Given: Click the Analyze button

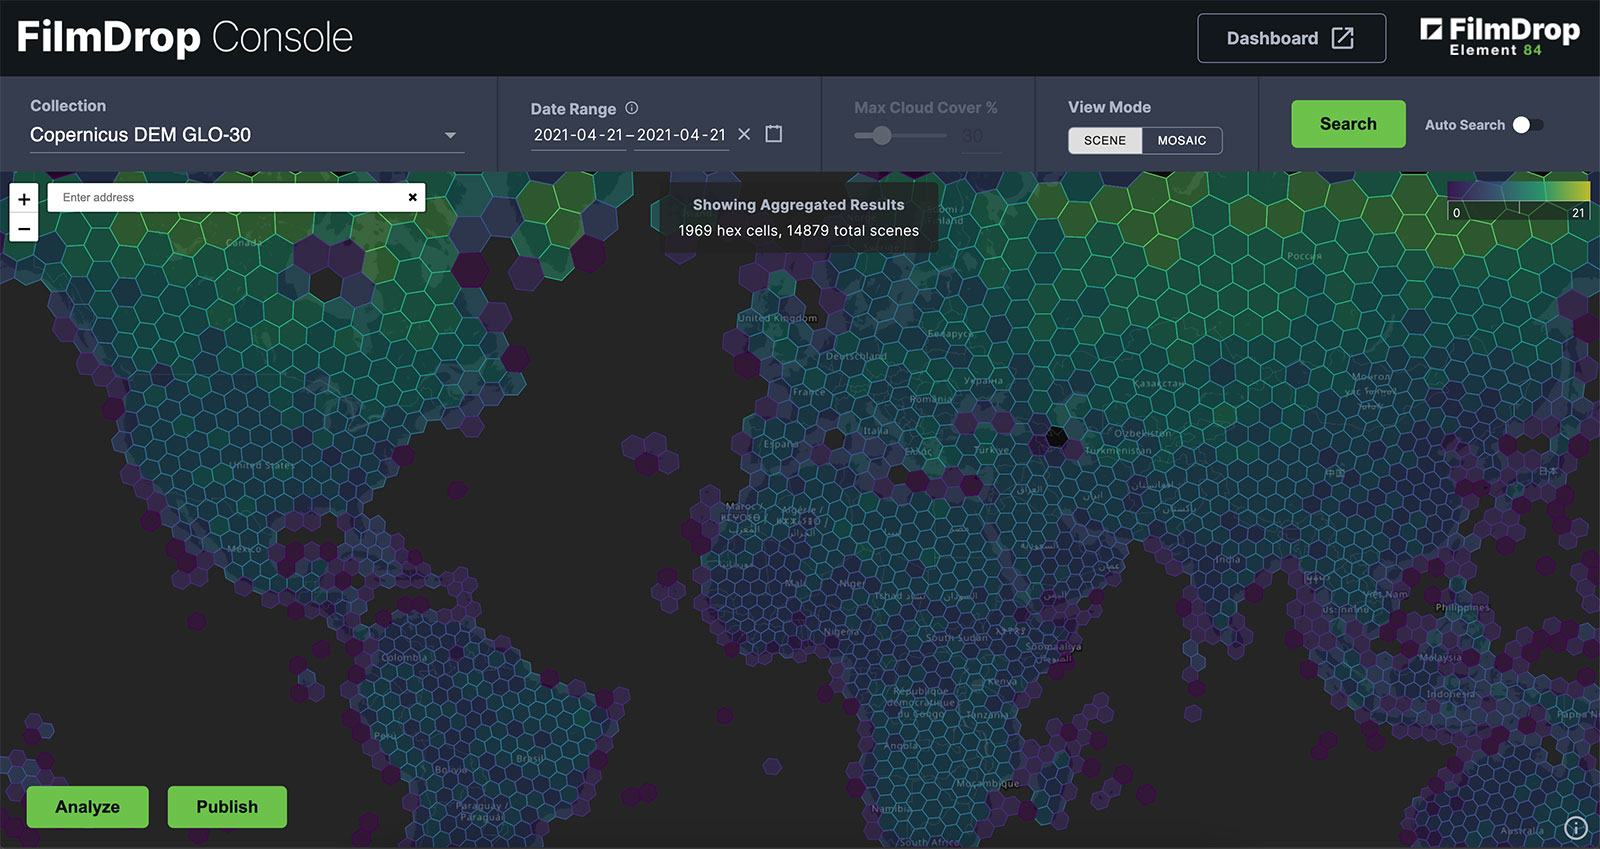Looking at the screenshot, I should tap(88, 807).
